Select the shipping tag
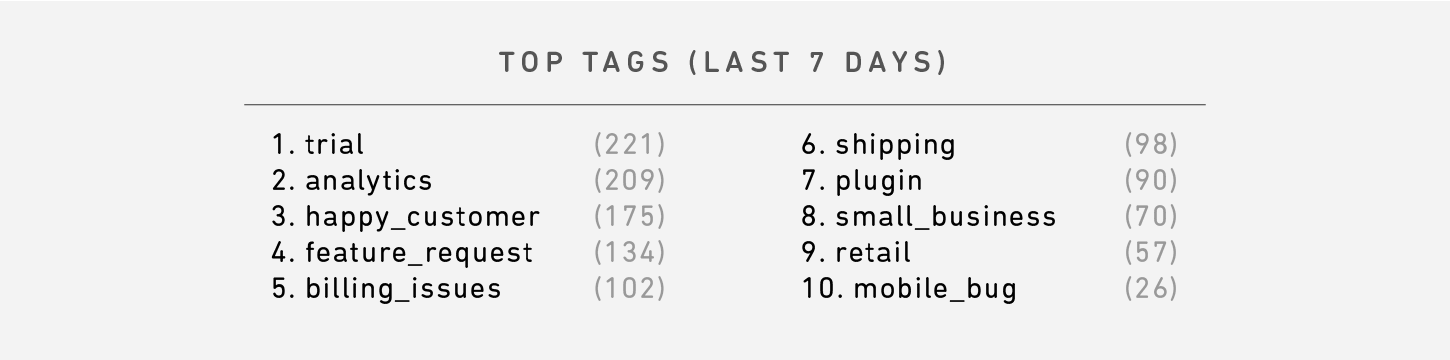 (896, 145)
